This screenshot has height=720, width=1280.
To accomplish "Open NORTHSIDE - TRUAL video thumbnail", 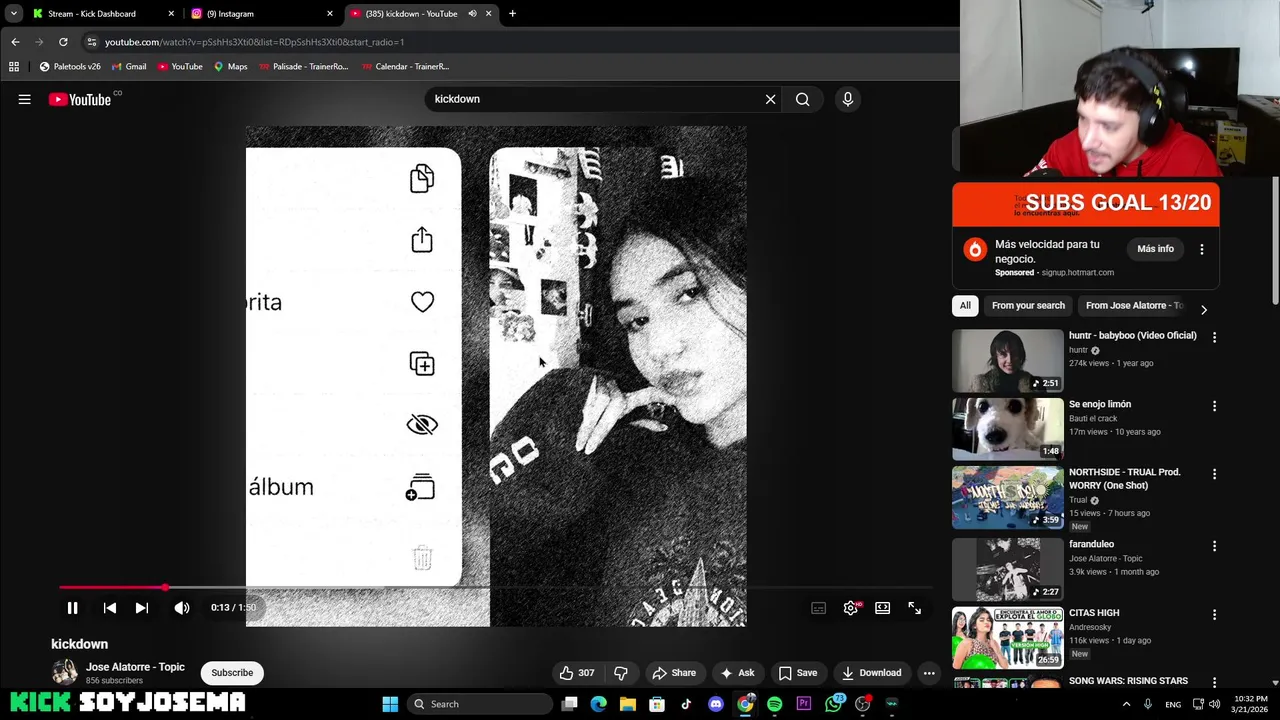I will point(1007,497).
